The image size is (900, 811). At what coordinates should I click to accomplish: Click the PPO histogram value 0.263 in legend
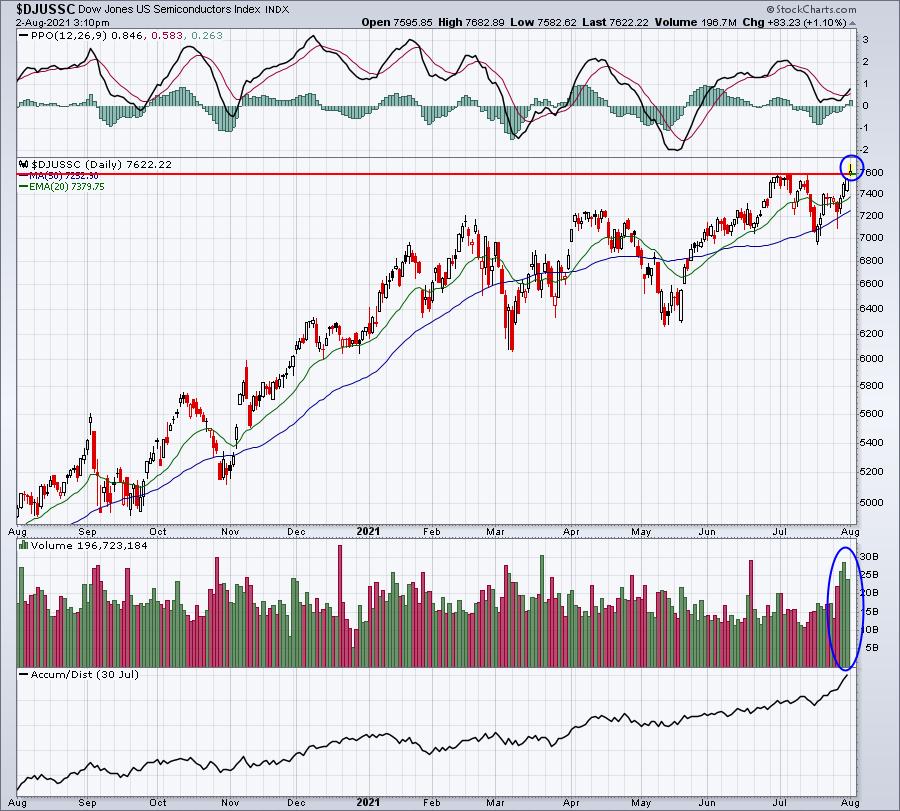[x=207, y=36]
